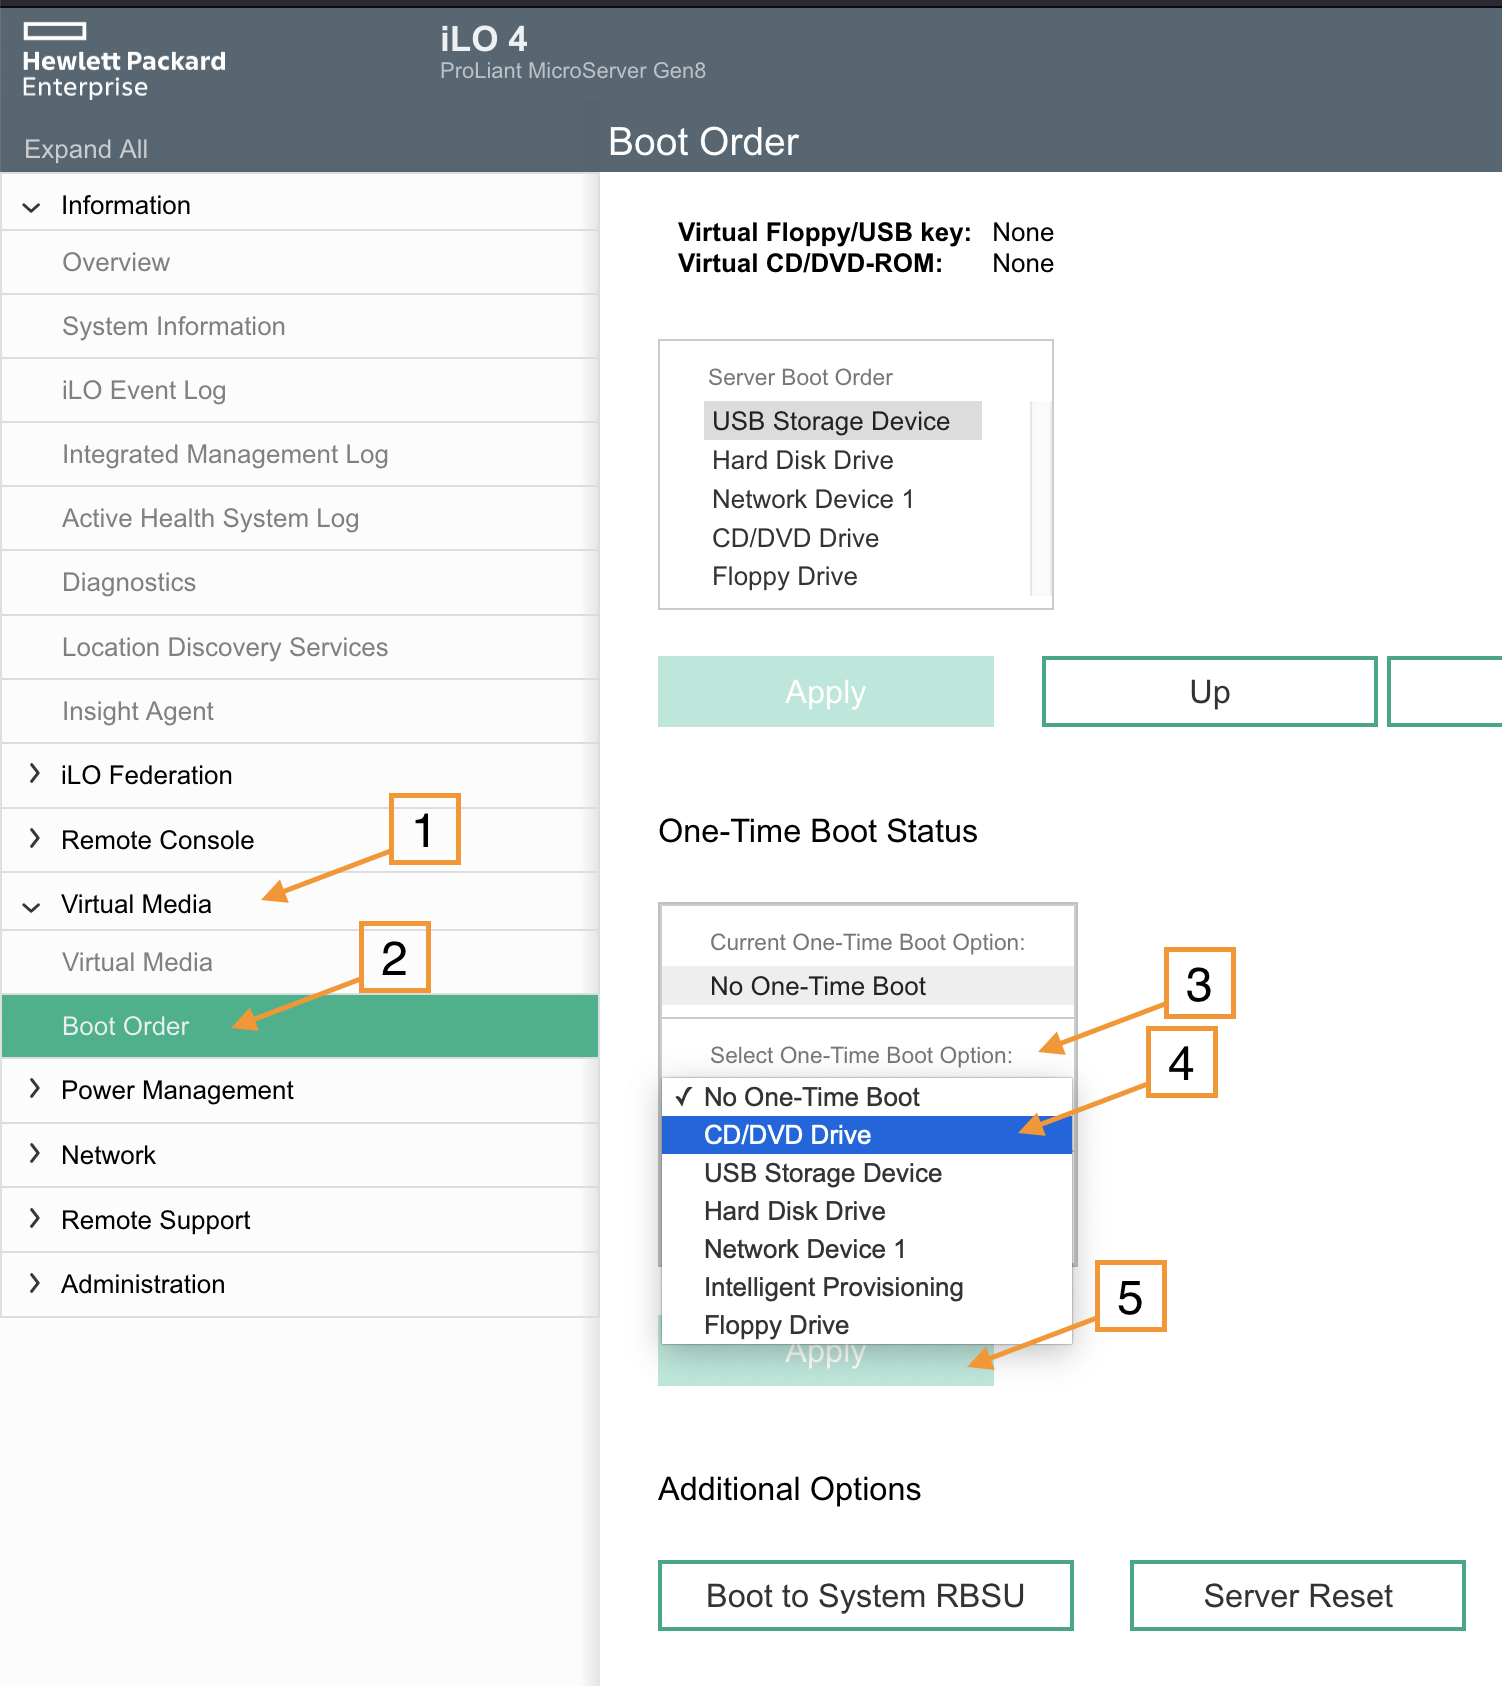1502x1686 pixels.
Task: Click Boot to System RBSU button
Action: click(x=865, y=1596)
